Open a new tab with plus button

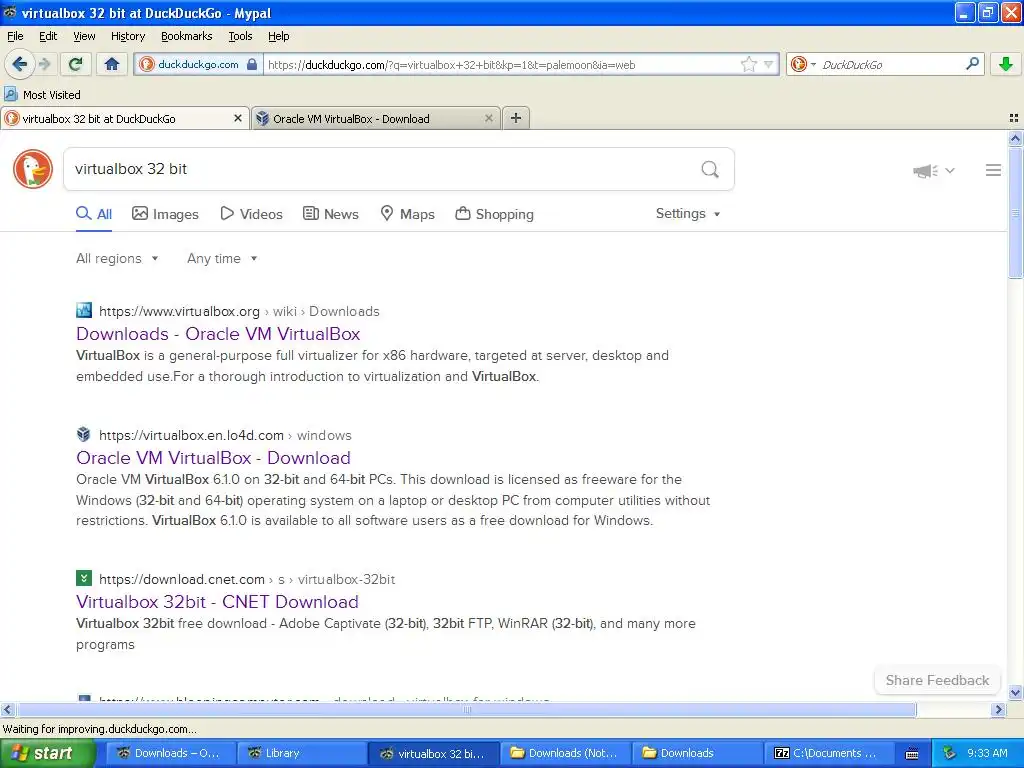pyautogui.click(x=515, y=118)
